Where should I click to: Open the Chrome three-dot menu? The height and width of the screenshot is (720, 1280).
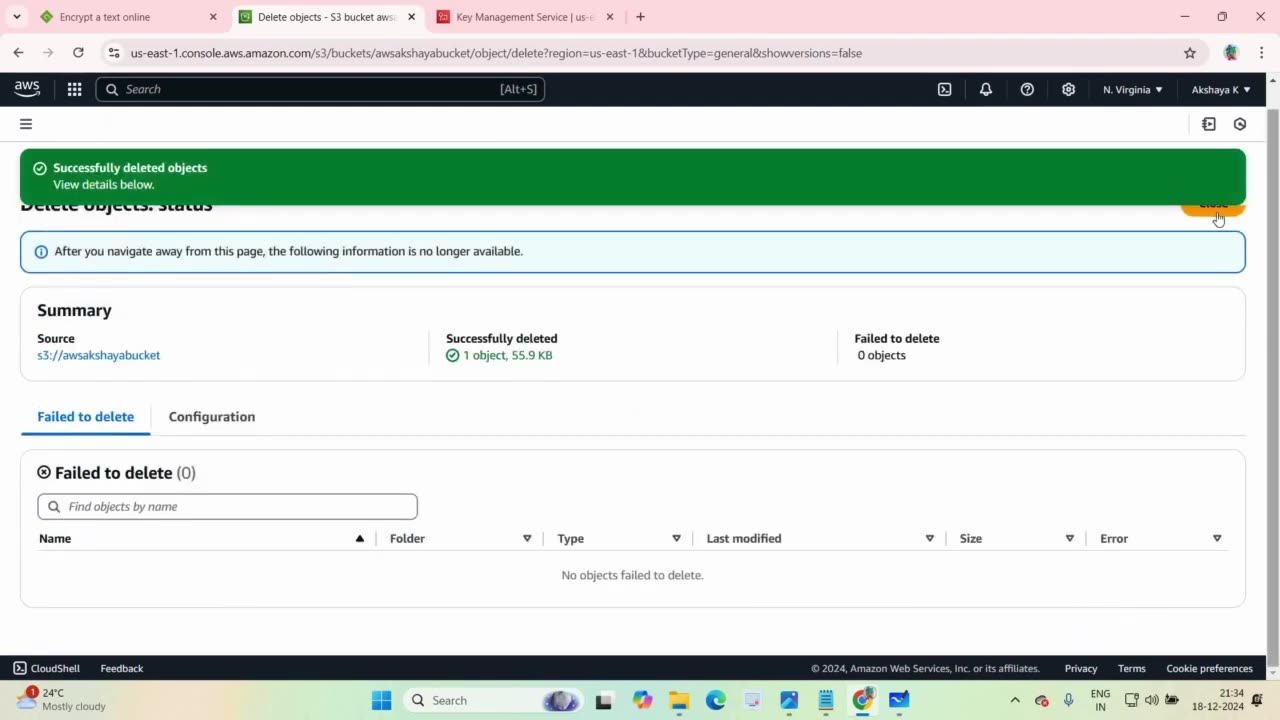pyautogui.click(x=1261, y=53)
